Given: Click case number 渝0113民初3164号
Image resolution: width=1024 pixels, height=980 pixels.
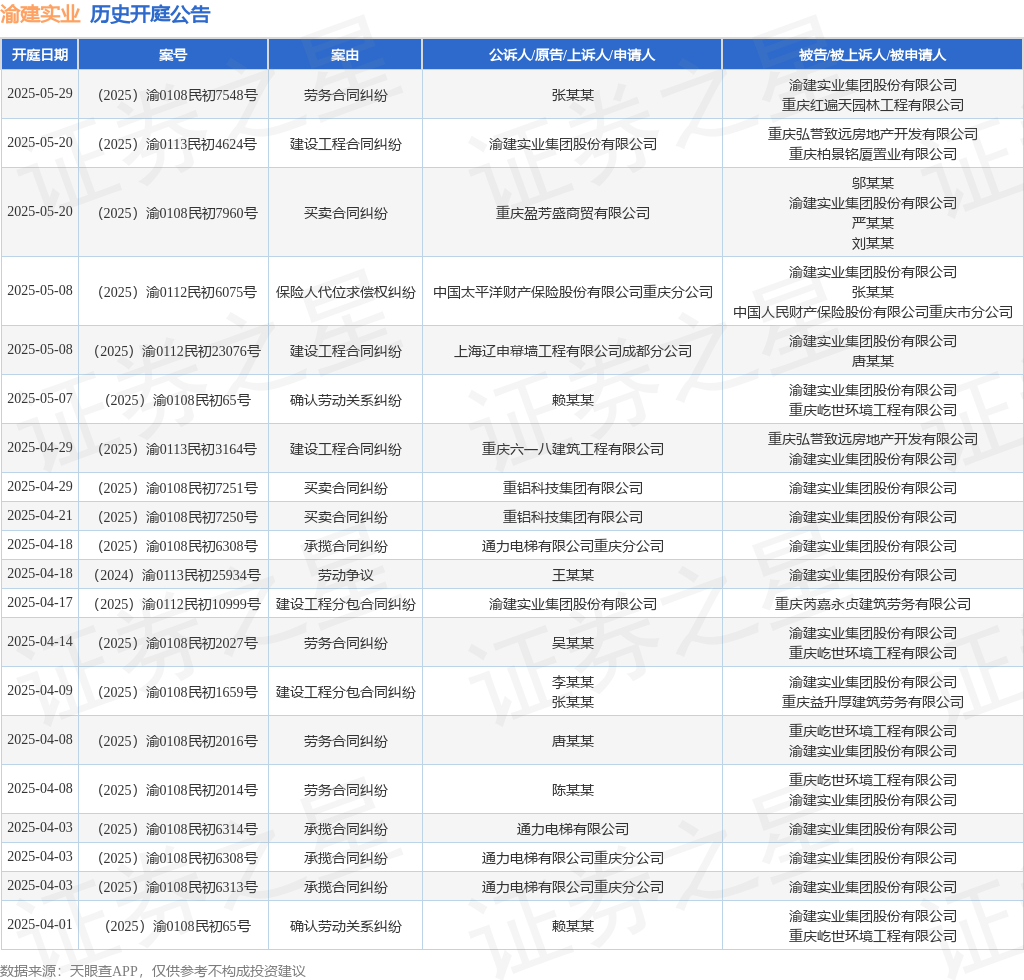Looking at the screenshot, I should pos(178,449).
